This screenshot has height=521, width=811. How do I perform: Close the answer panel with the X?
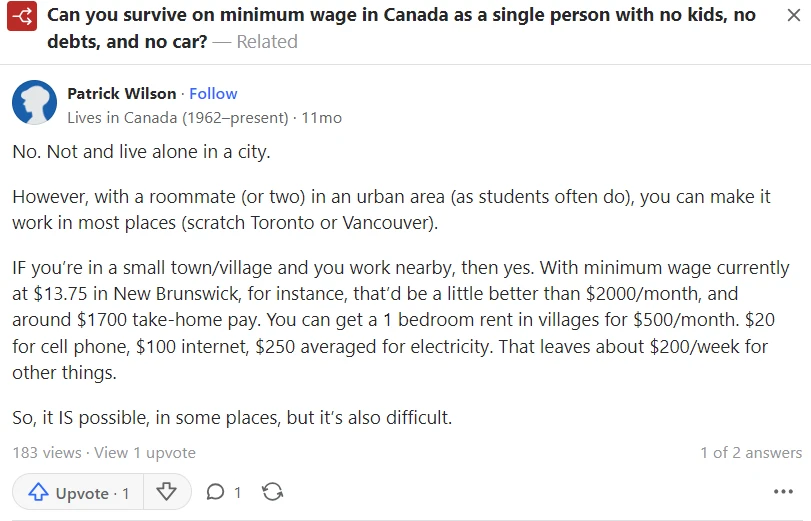pos(793,15)
